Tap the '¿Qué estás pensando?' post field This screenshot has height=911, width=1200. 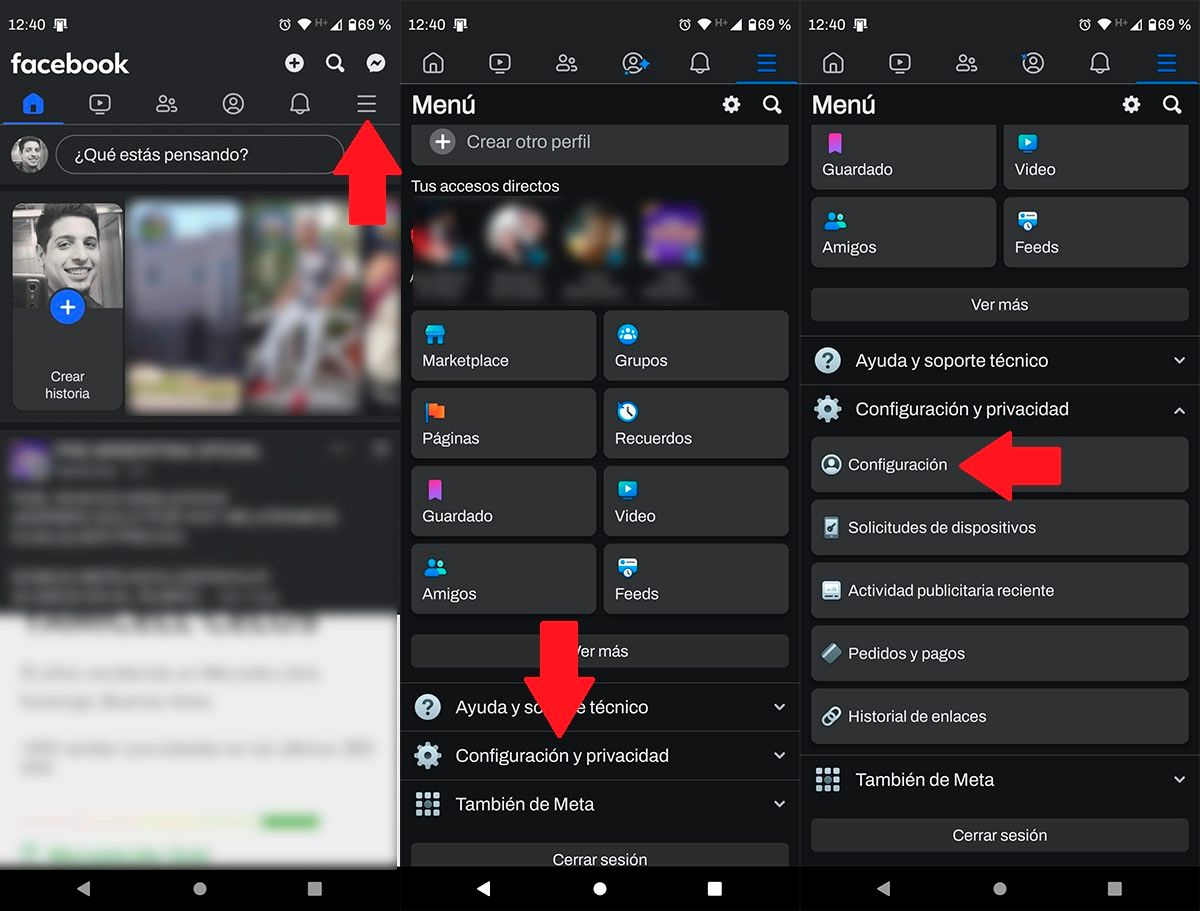pyautogui.click(x=200, y=155)
